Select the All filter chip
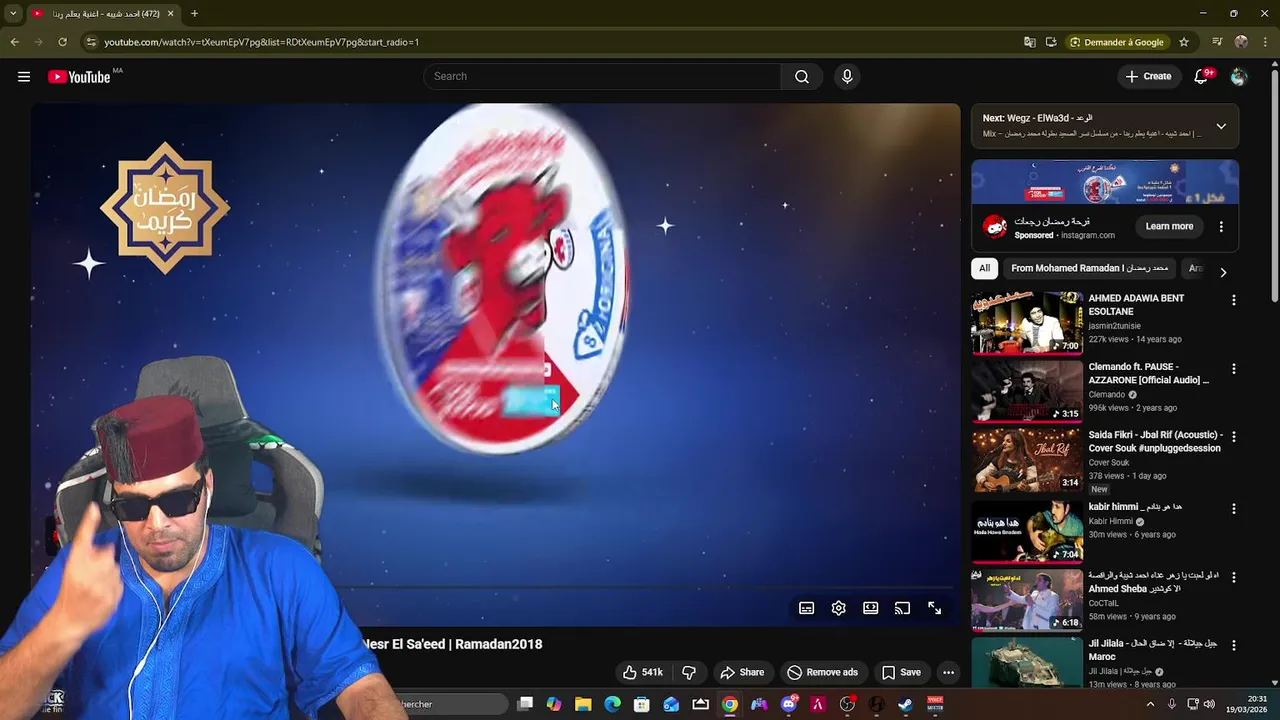The height and width of the screenshot is (720, 1280). 984,268
